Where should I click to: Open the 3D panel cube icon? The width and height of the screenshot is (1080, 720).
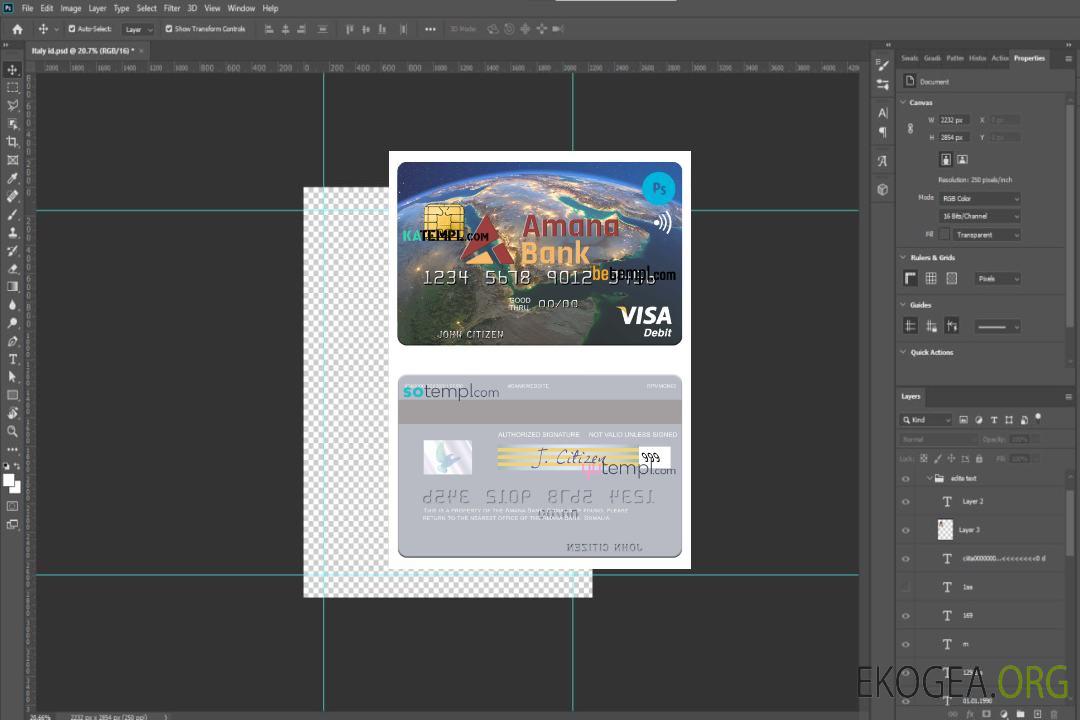click(883, 189)
